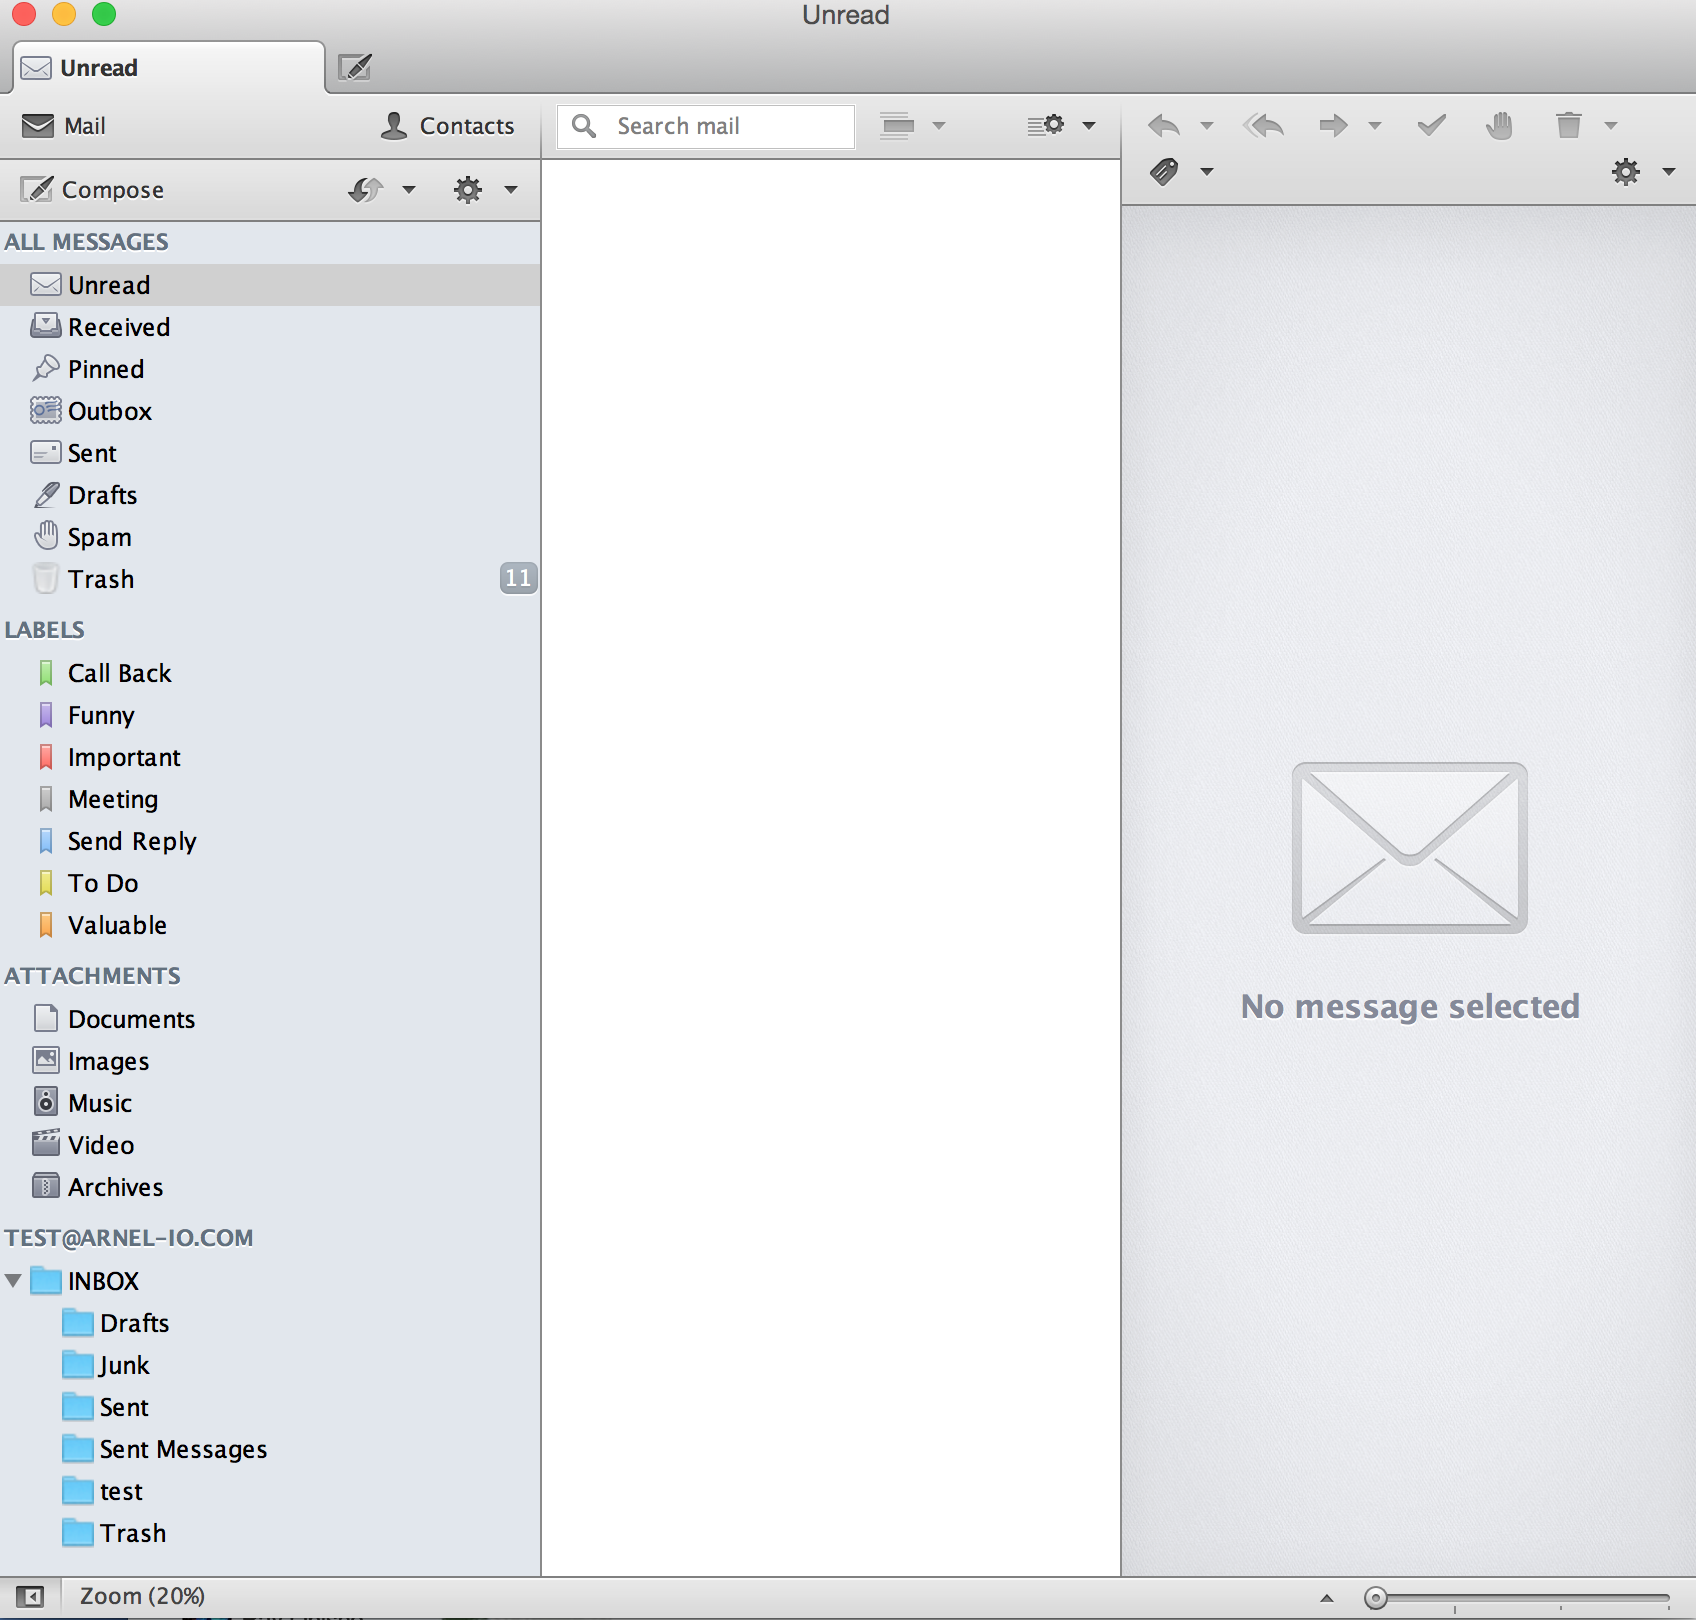Click the sidebar gear settings icon

pyautogui.click(x=468, y=189)
